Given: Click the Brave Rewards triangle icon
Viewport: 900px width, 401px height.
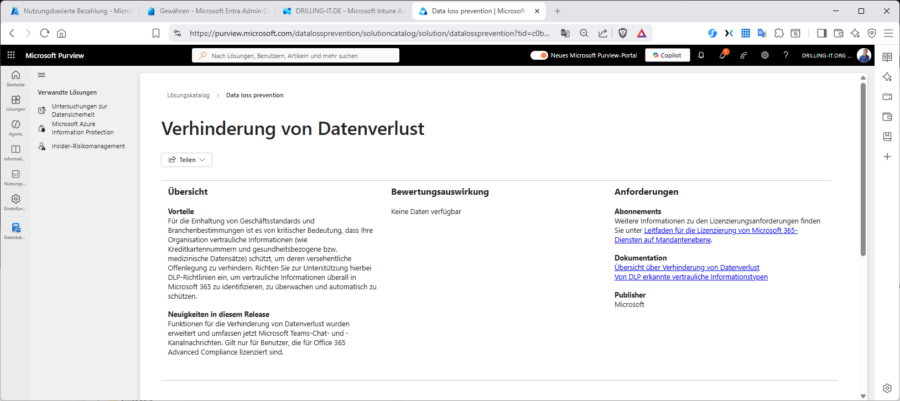Looking at the screenshot, I should click(641, 33).
